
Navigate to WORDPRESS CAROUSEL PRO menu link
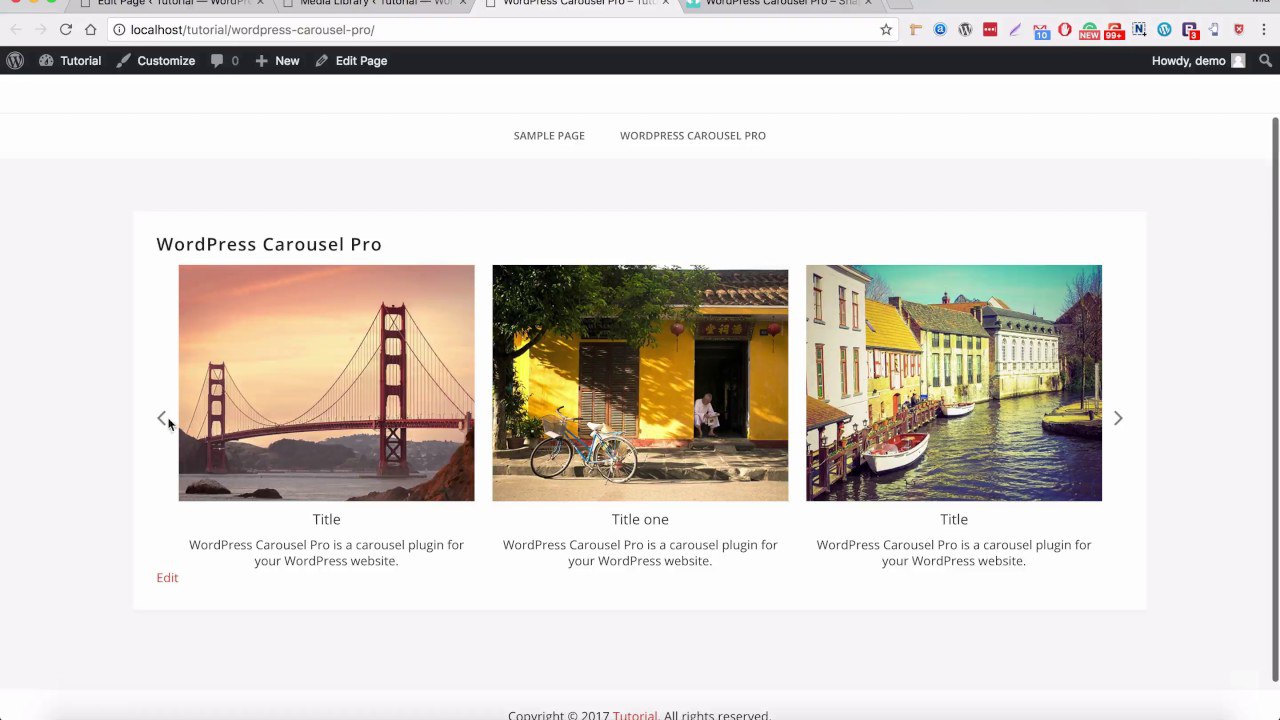693,136
